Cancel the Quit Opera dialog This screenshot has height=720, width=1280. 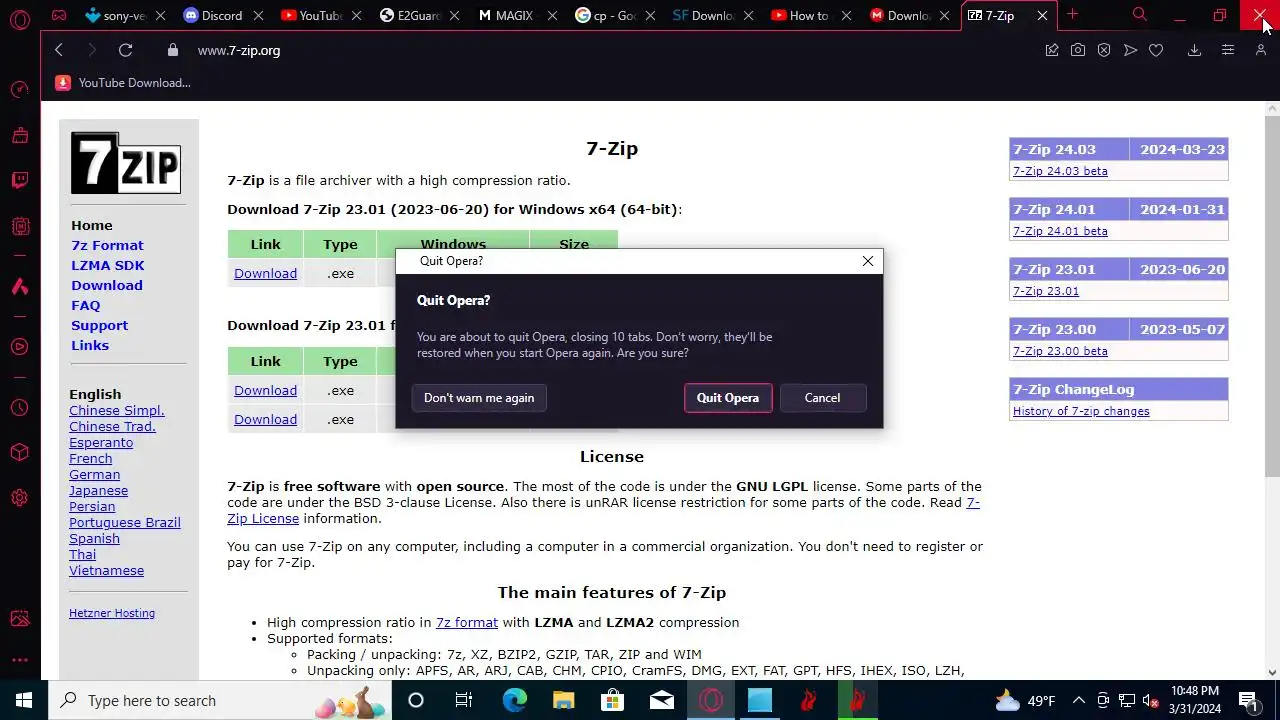point(822,398)
